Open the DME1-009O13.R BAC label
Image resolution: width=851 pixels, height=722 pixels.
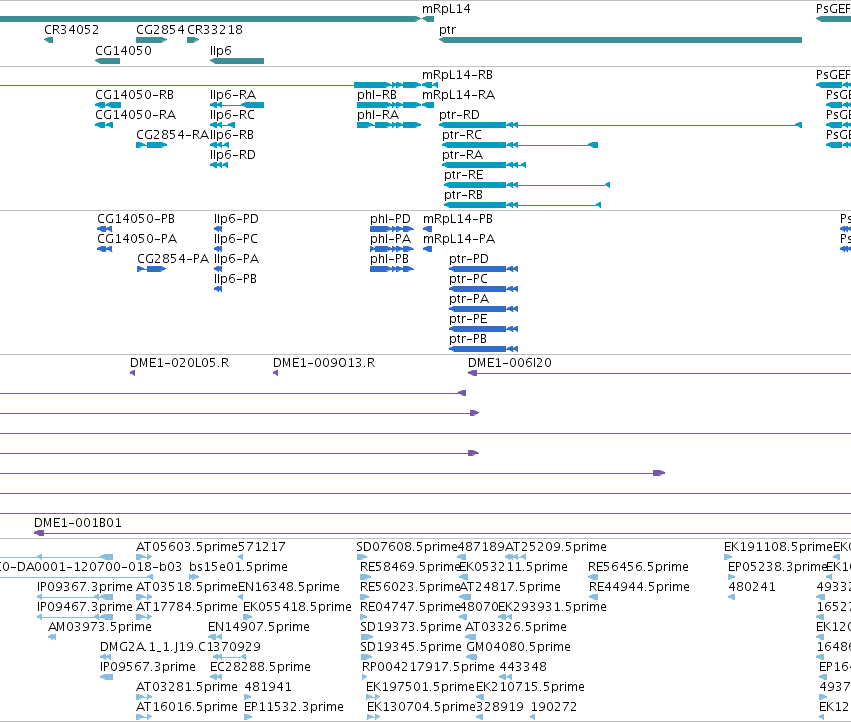point(324,363)
